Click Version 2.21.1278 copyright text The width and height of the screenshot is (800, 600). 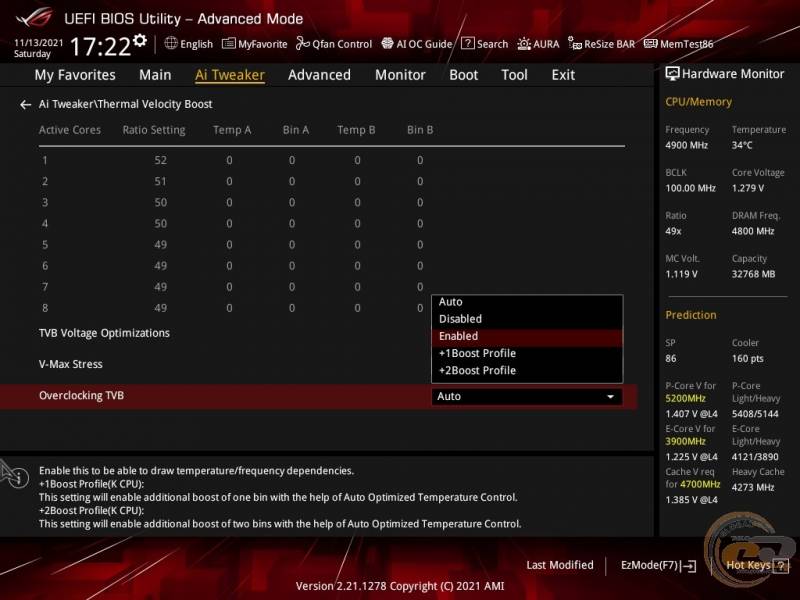pos(399,586)
